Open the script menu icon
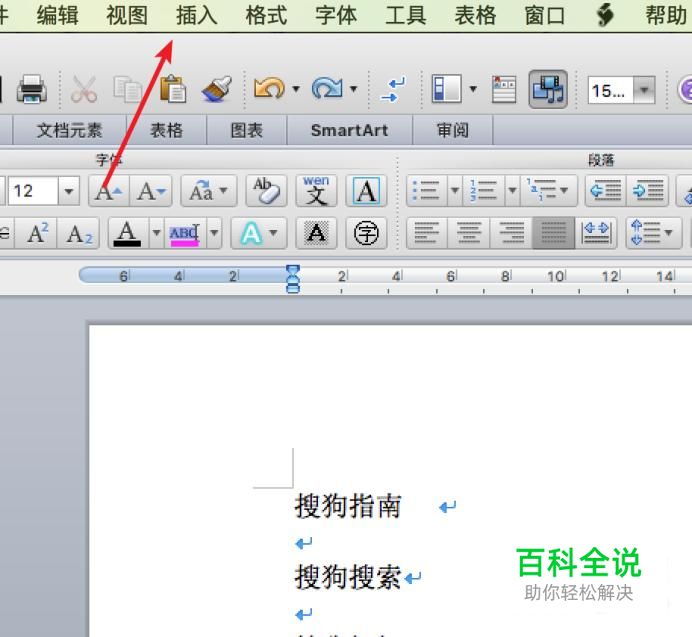 (606, 15)
